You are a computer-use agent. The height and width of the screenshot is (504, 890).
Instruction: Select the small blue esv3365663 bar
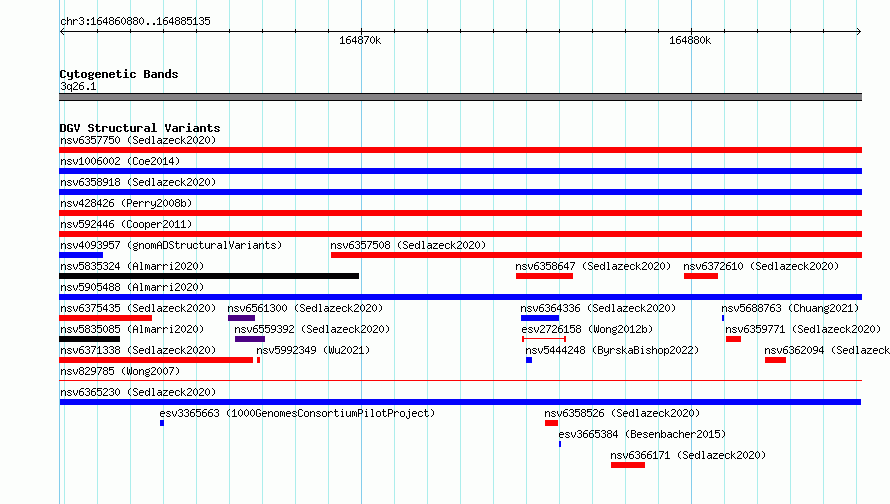point(162,423)
